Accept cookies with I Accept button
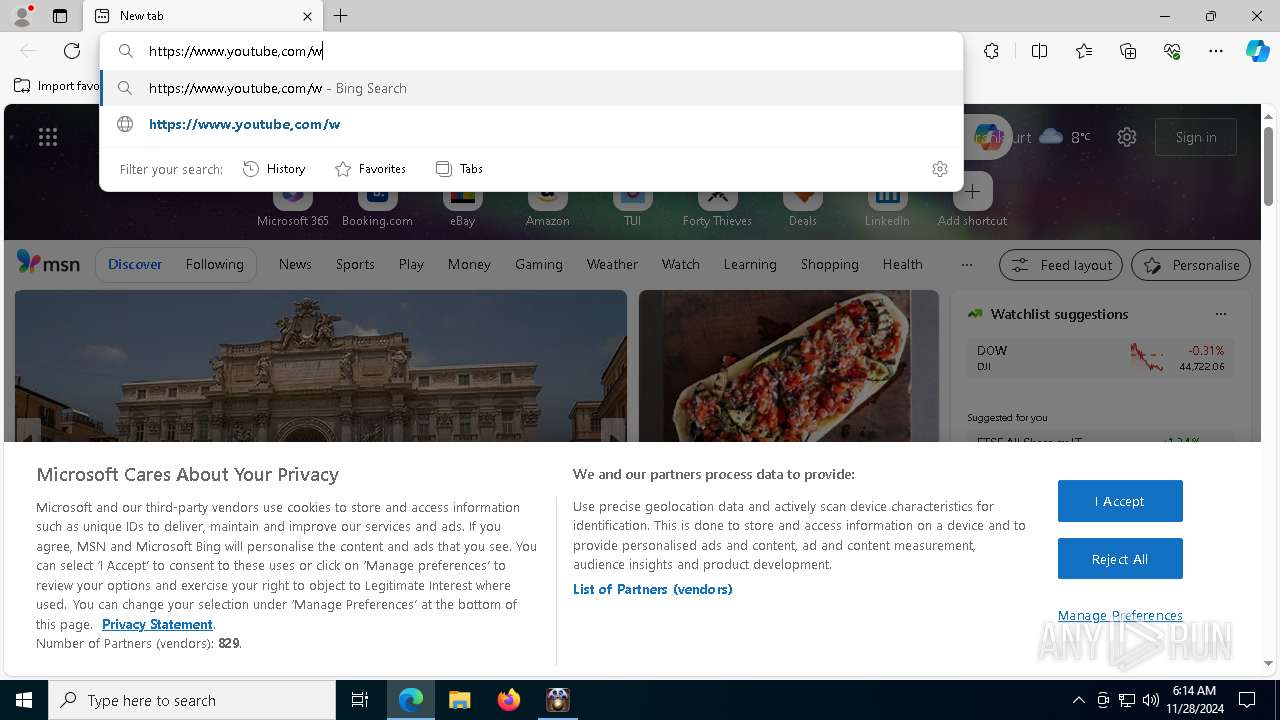The width and height of the screenshot is (1280, 720). pyautogui.click(x=1120, y=501)
